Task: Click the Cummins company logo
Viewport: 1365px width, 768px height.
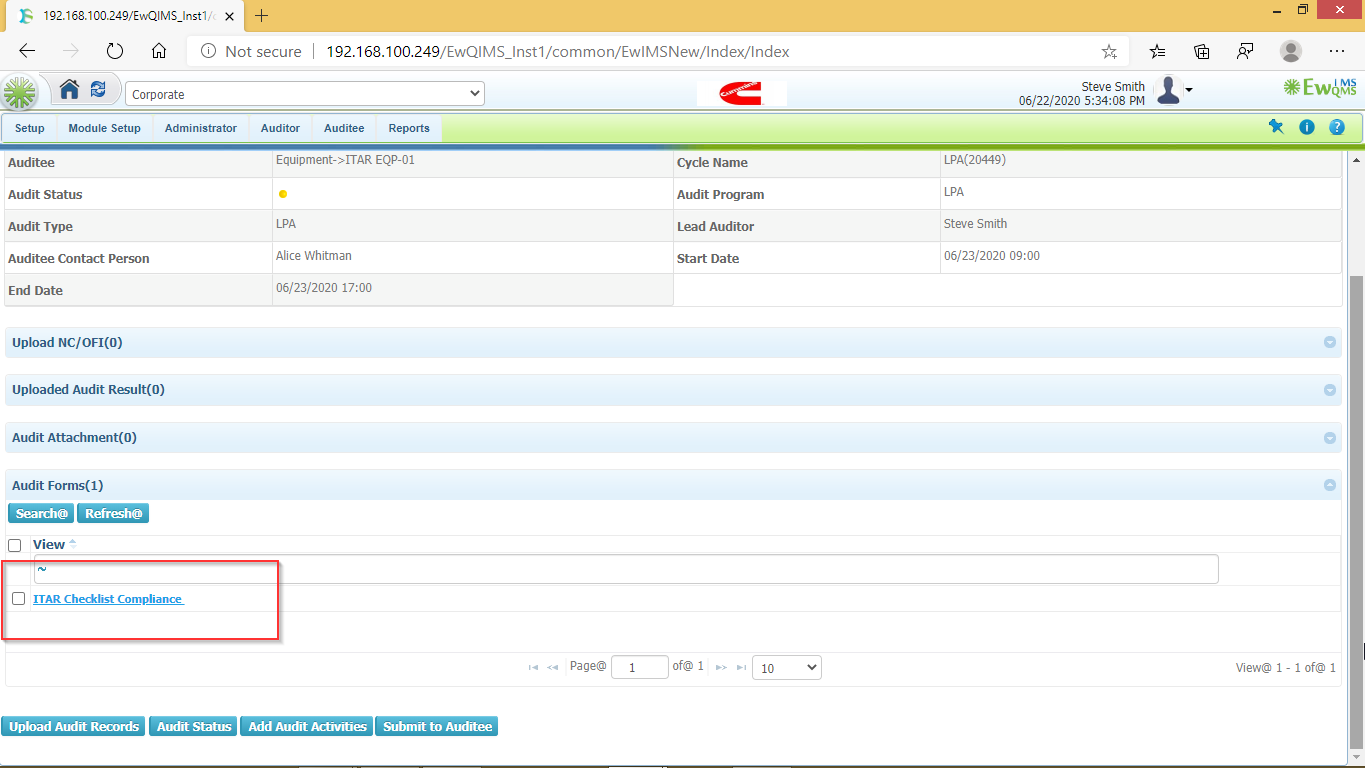Action: [x=741, y=93]
